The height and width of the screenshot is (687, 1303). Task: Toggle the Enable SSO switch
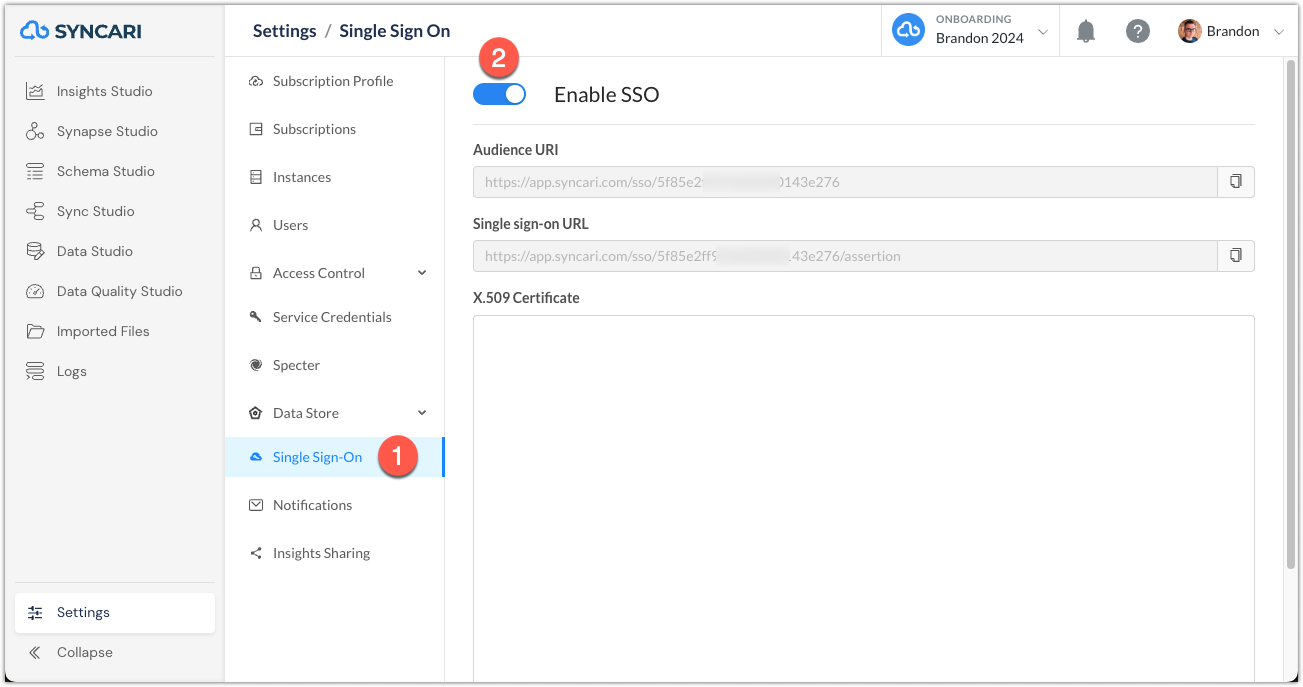click(499, 94)
